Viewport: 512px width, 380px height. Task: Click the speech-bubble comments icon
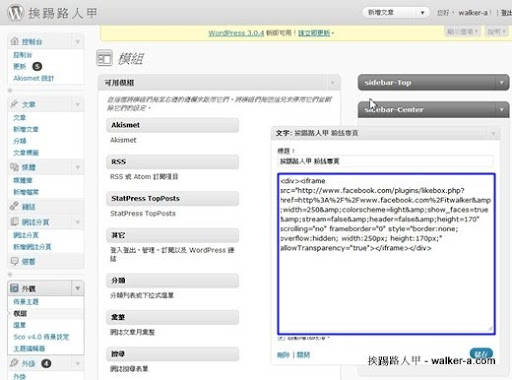[15, 261]
